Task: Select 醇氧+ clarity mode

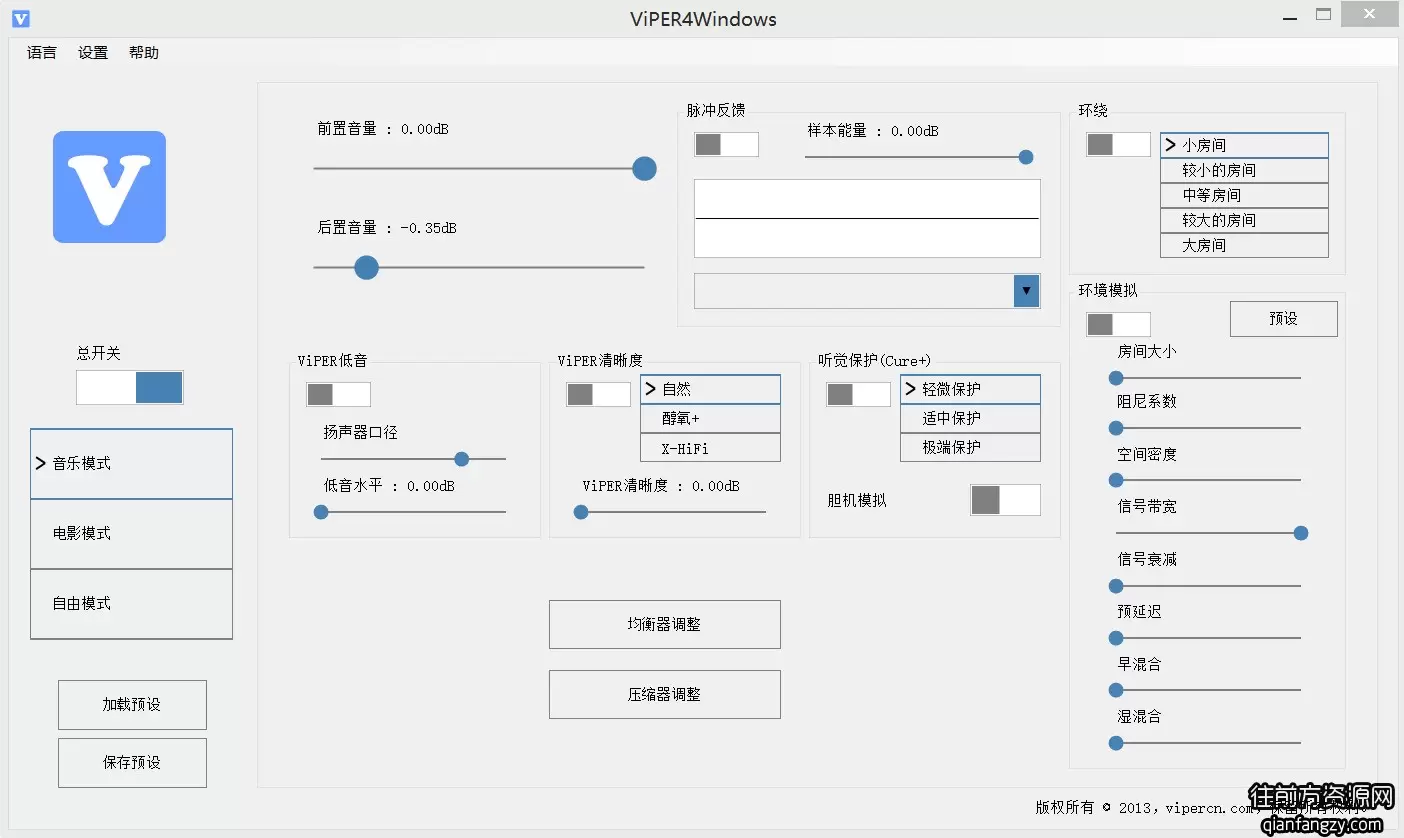Action: click(710, 419)
